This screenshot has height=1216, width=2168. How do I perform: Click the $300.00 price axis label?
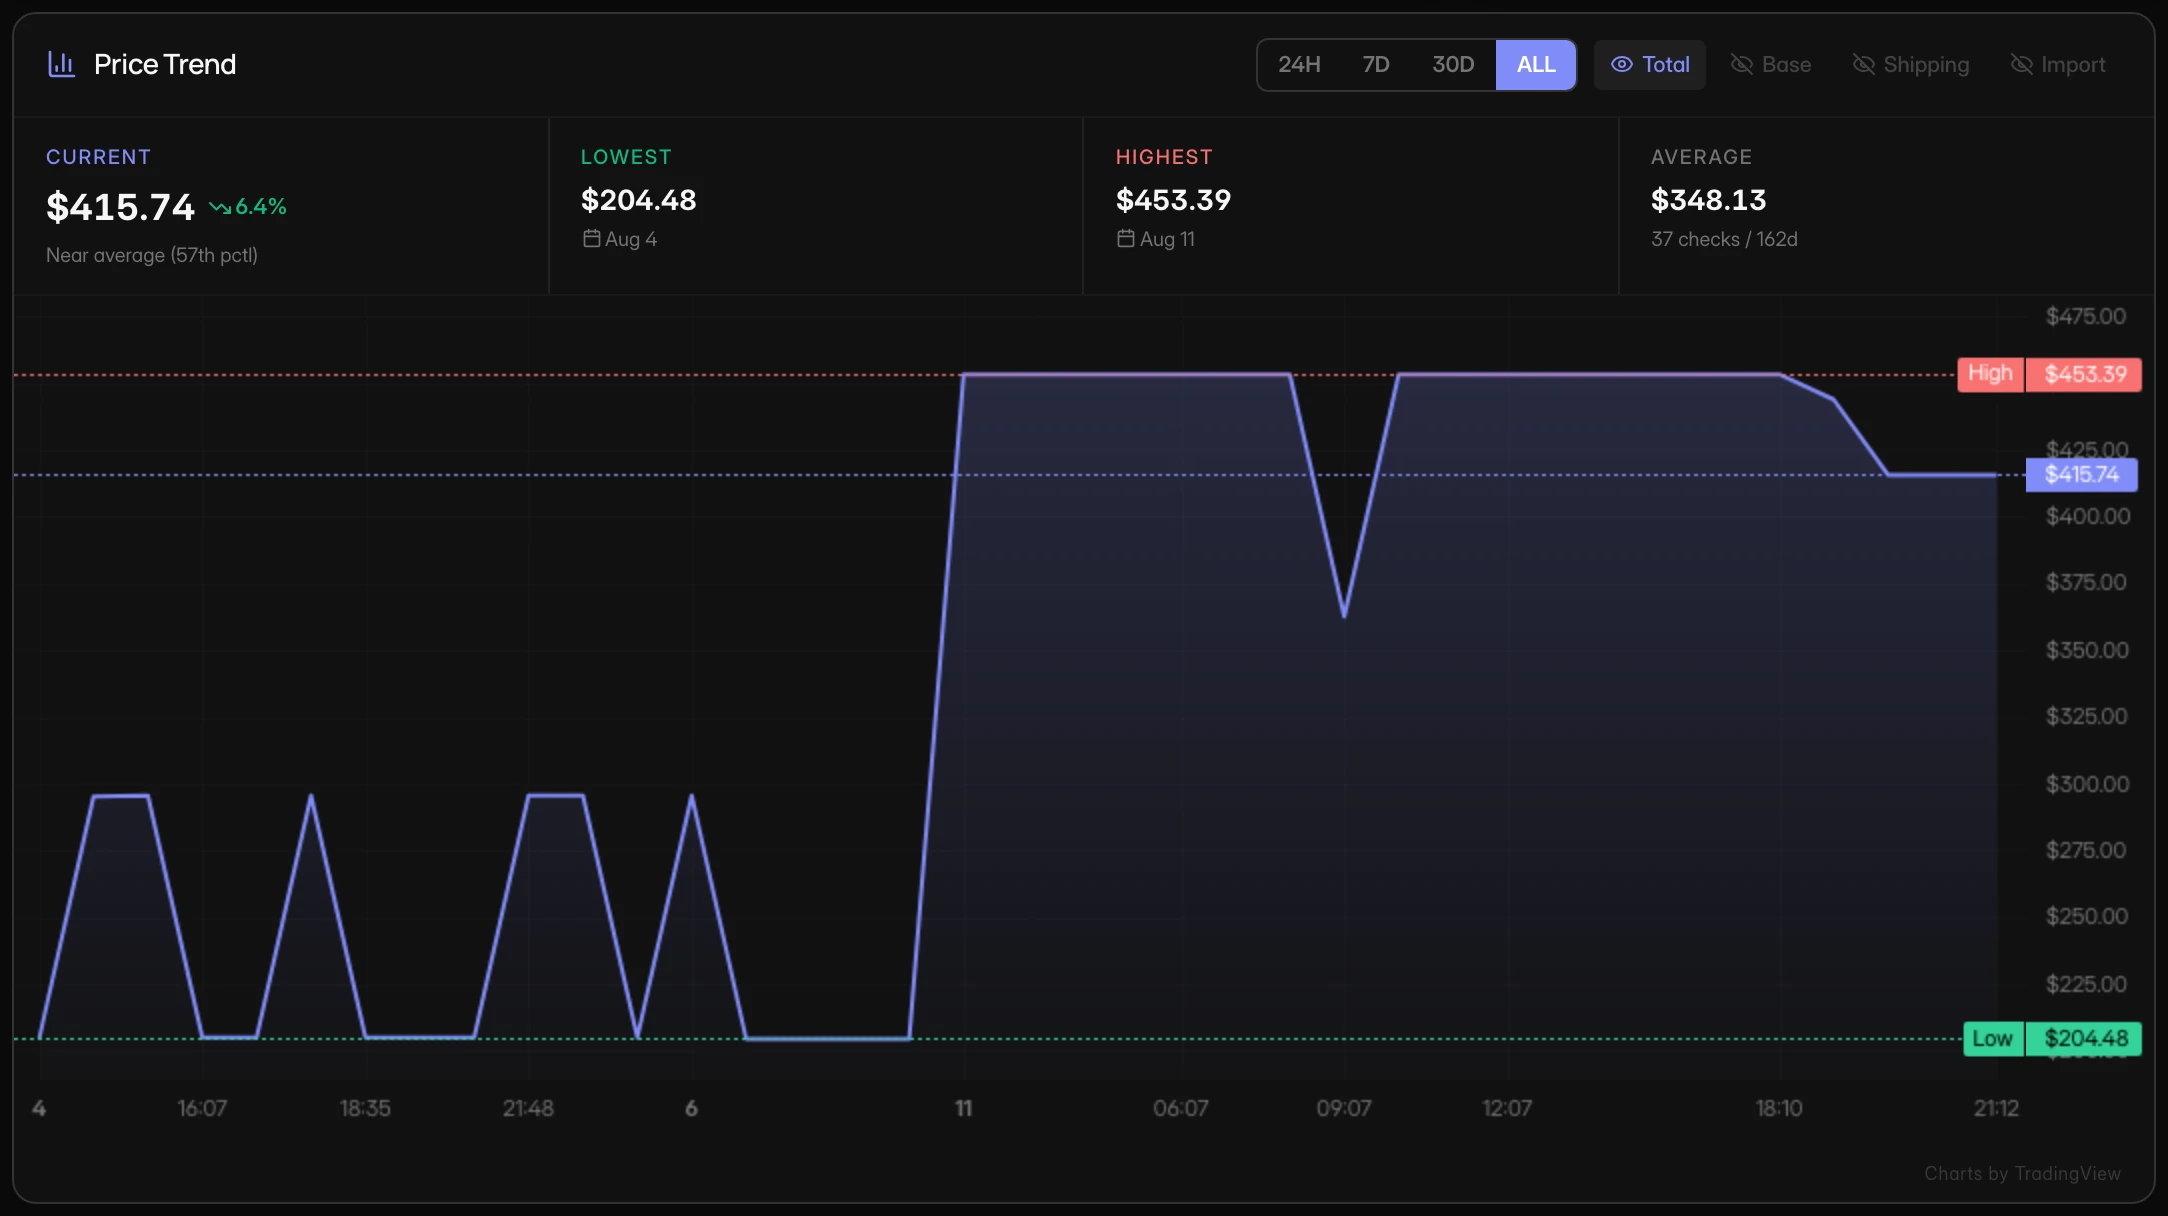click(2087, 784)
